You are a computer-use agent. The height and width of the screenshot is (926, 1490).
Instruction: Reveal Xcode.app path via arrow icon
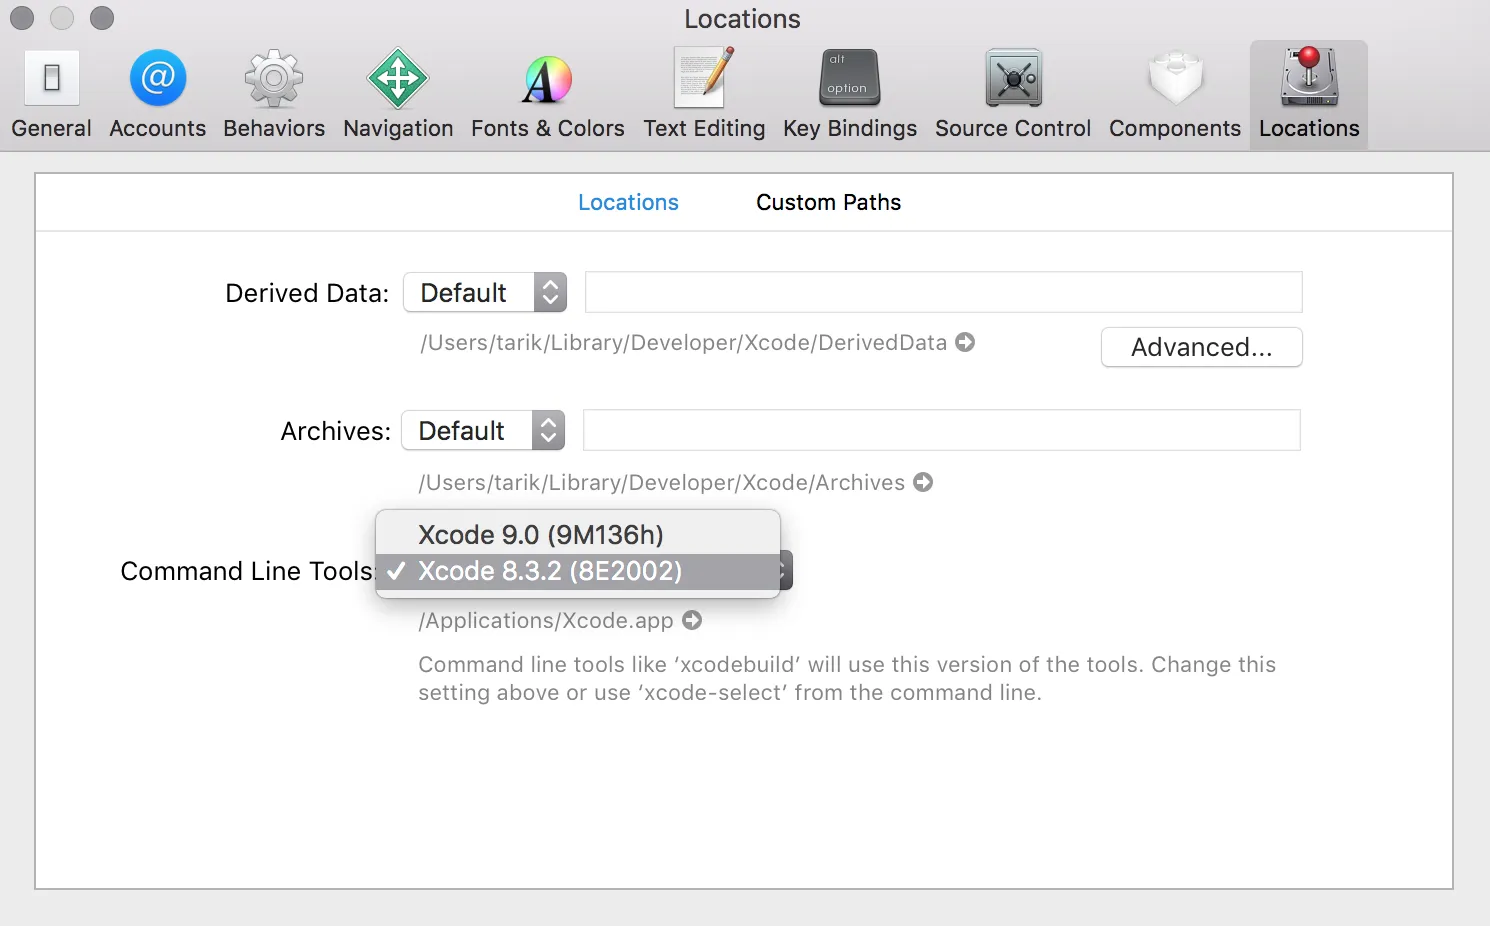click(692, 620)
